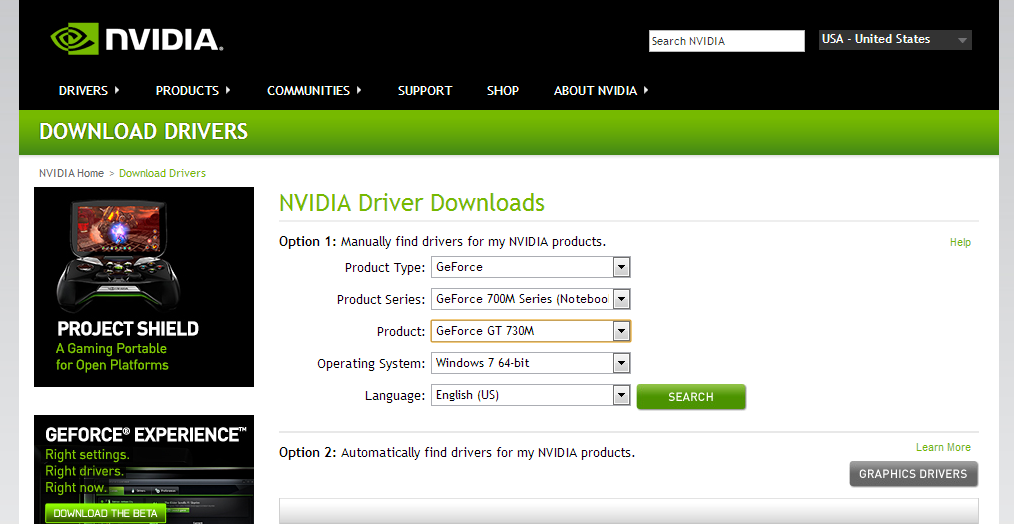This screenshot has height=524, width=1014.
Task: Open the Language dropdown
Action: point(530,395)
